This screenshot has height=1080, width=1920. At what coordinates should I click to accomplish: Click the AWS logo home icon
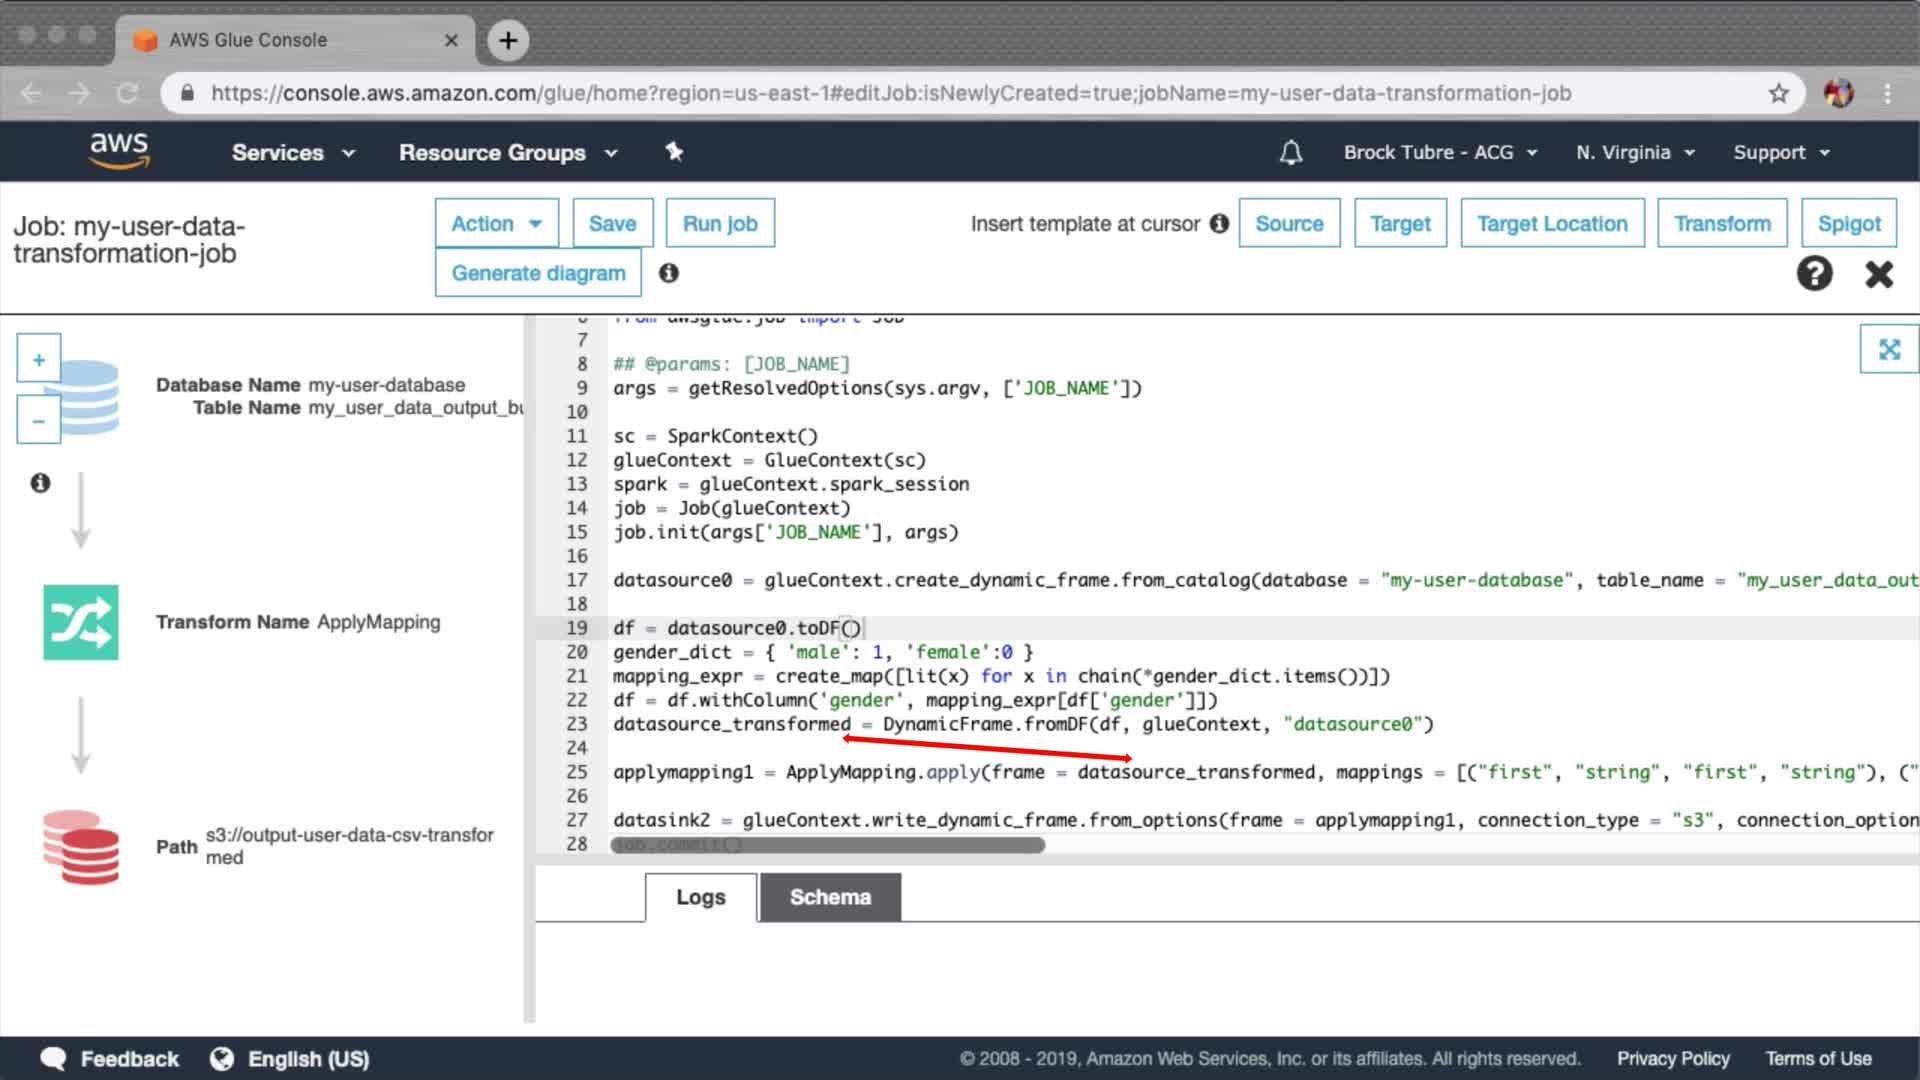click(119, 150)
